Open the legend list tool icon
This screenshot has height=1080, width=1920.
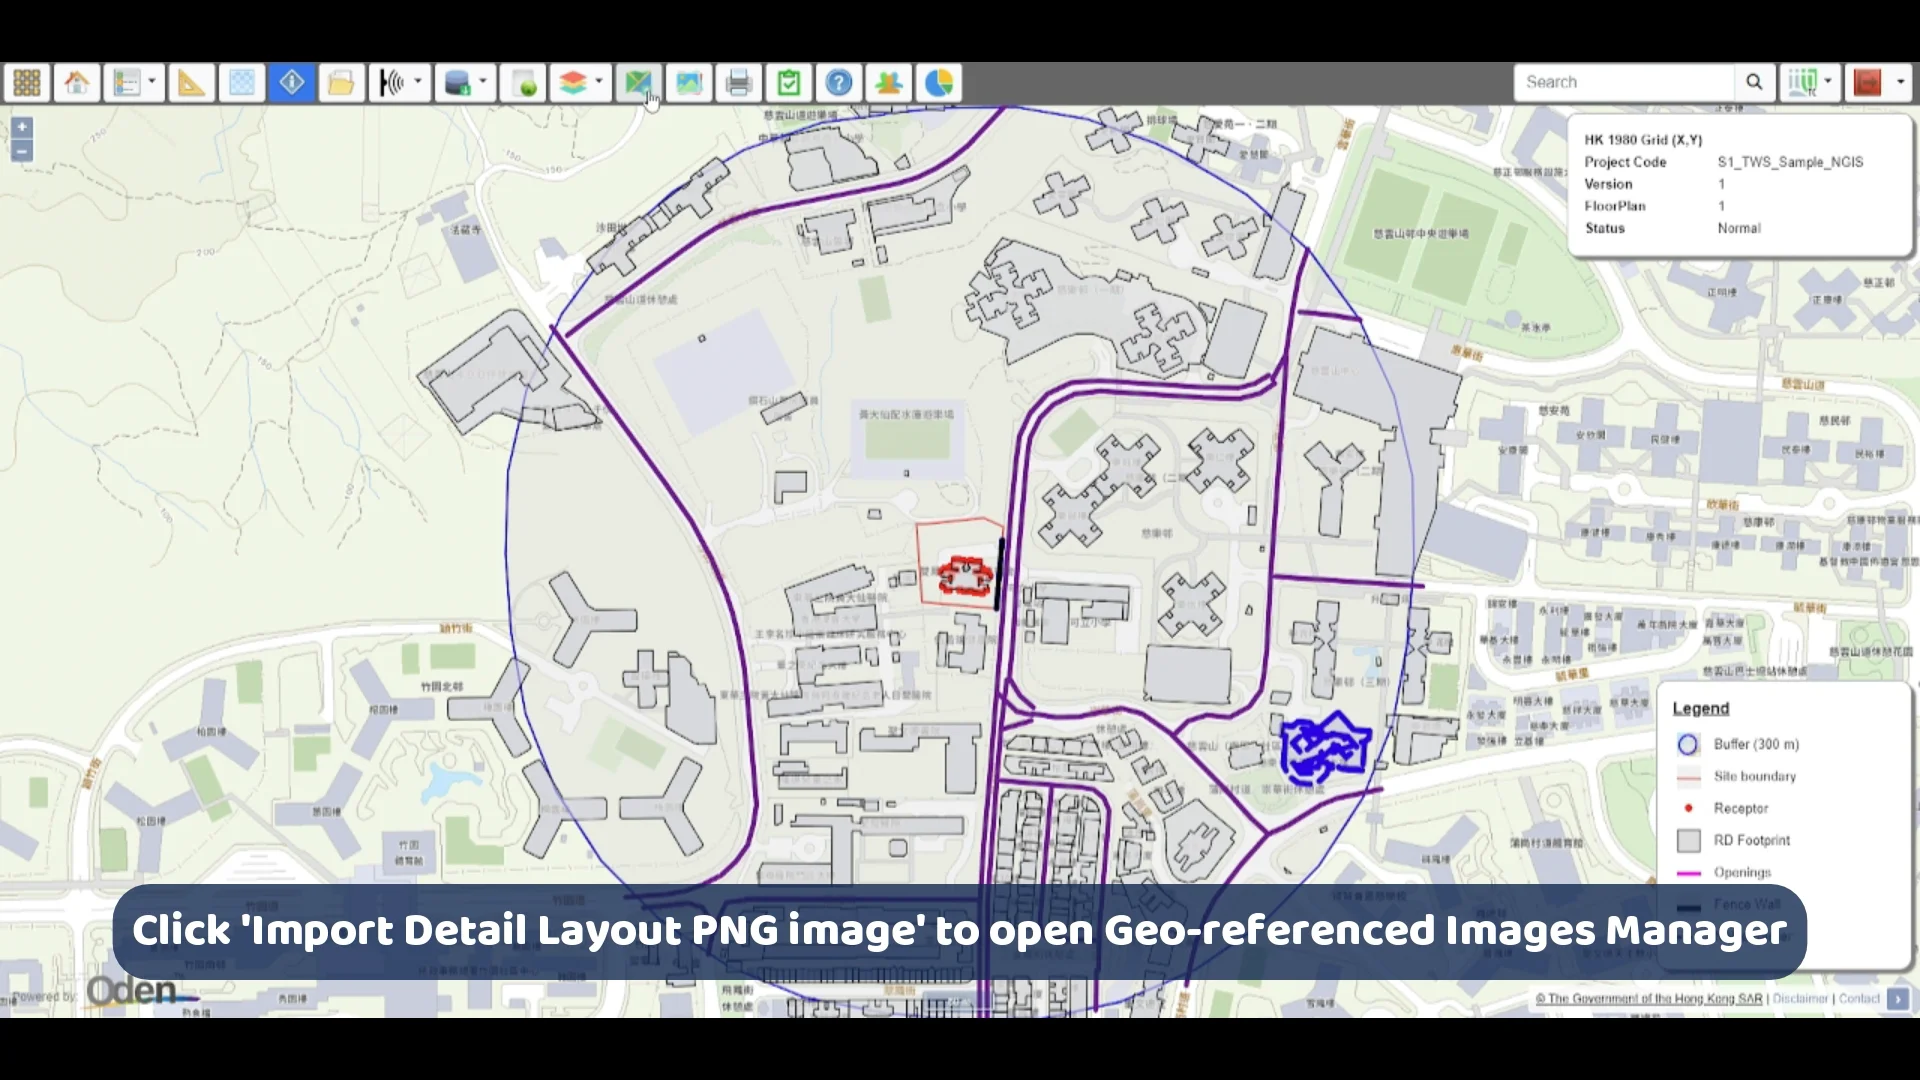pos(127,83)
